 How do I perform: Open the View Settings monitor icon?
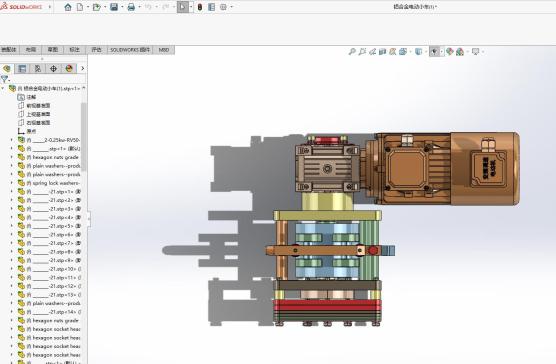click(476, 52)
